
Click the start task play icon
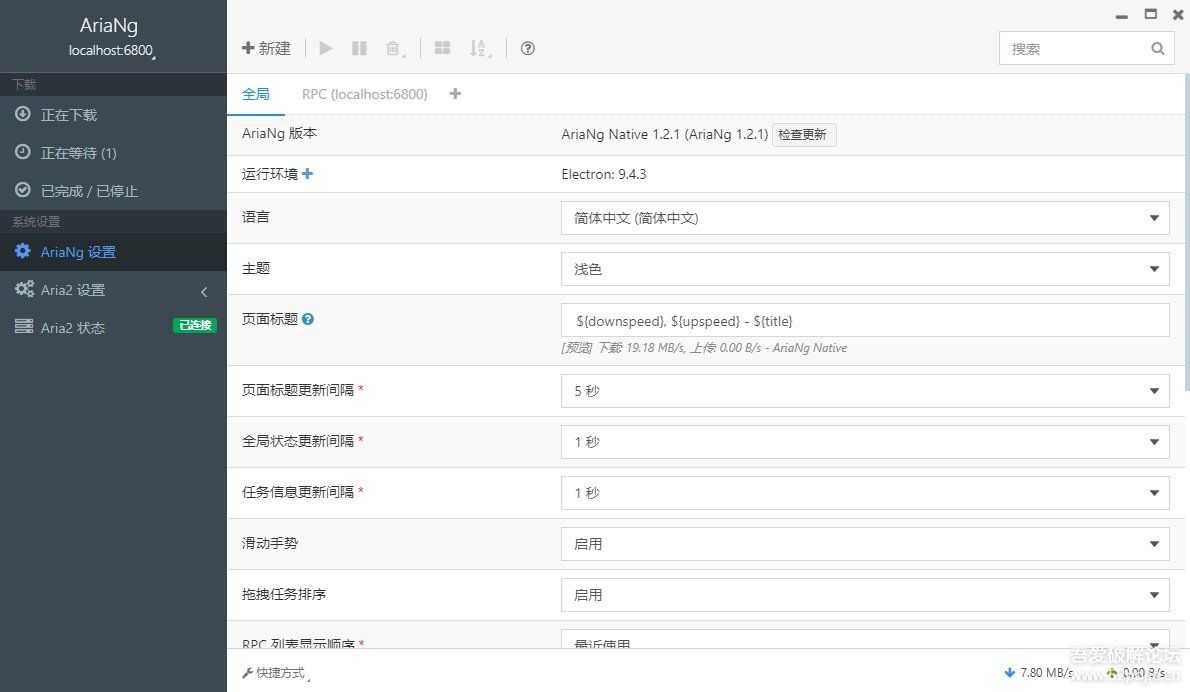(x=326, y=48)
